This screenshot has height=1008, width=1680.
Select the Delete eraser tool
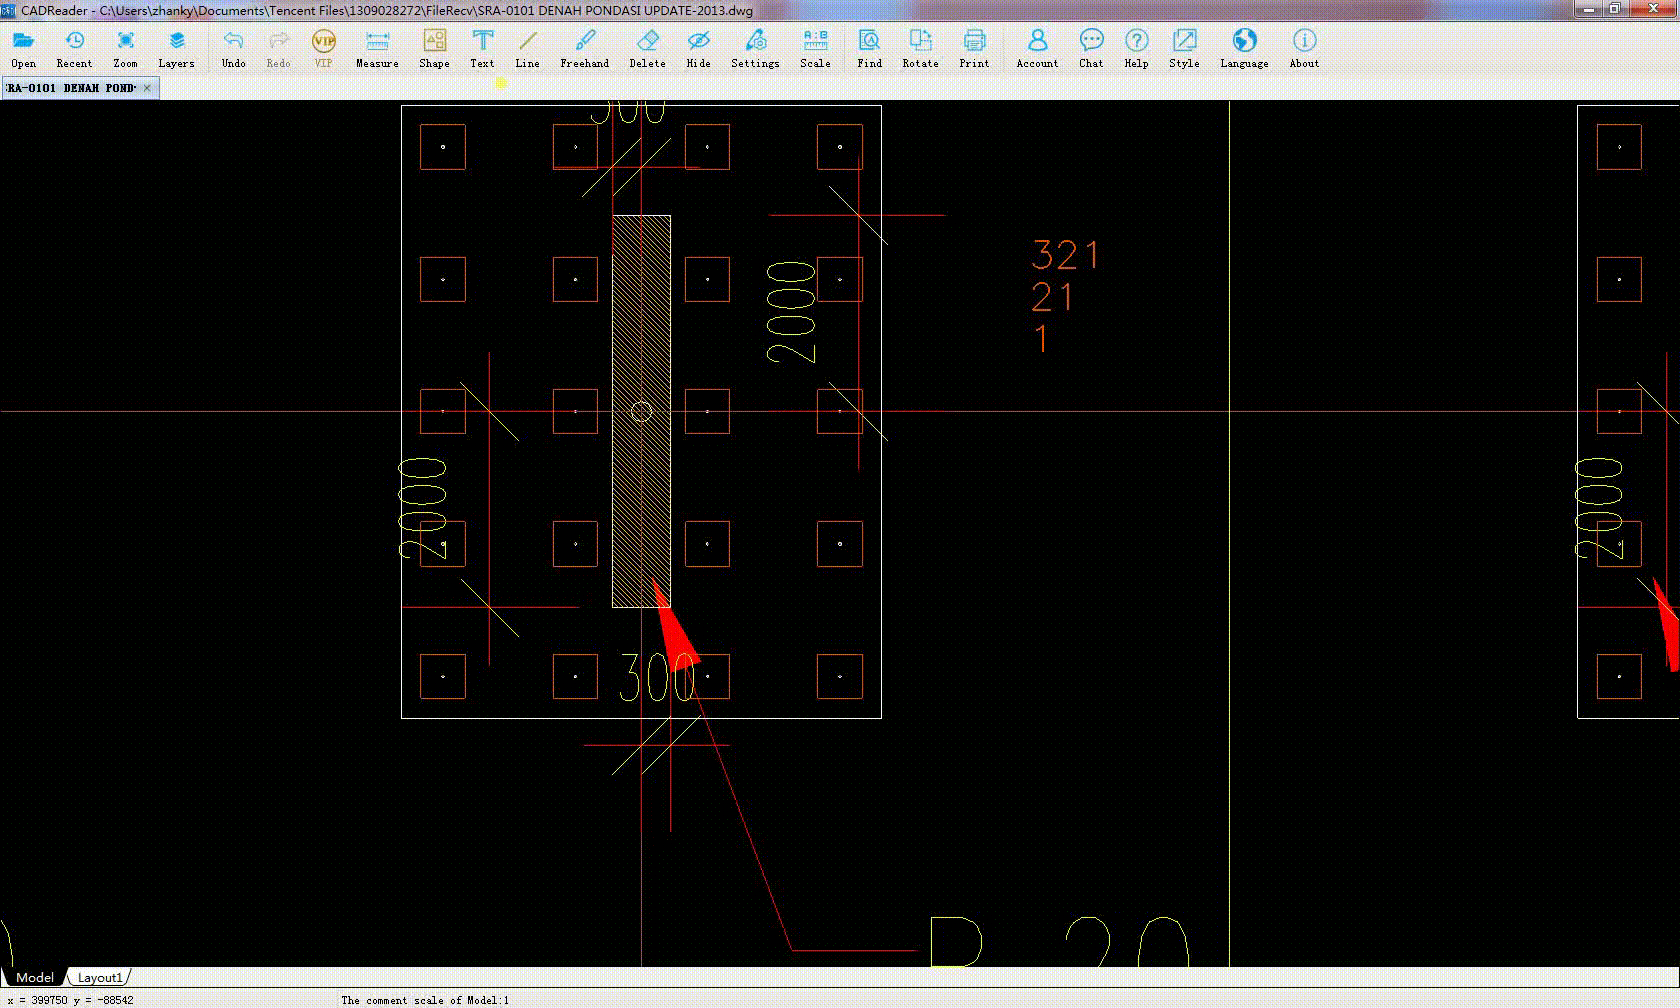click(647, 48)
